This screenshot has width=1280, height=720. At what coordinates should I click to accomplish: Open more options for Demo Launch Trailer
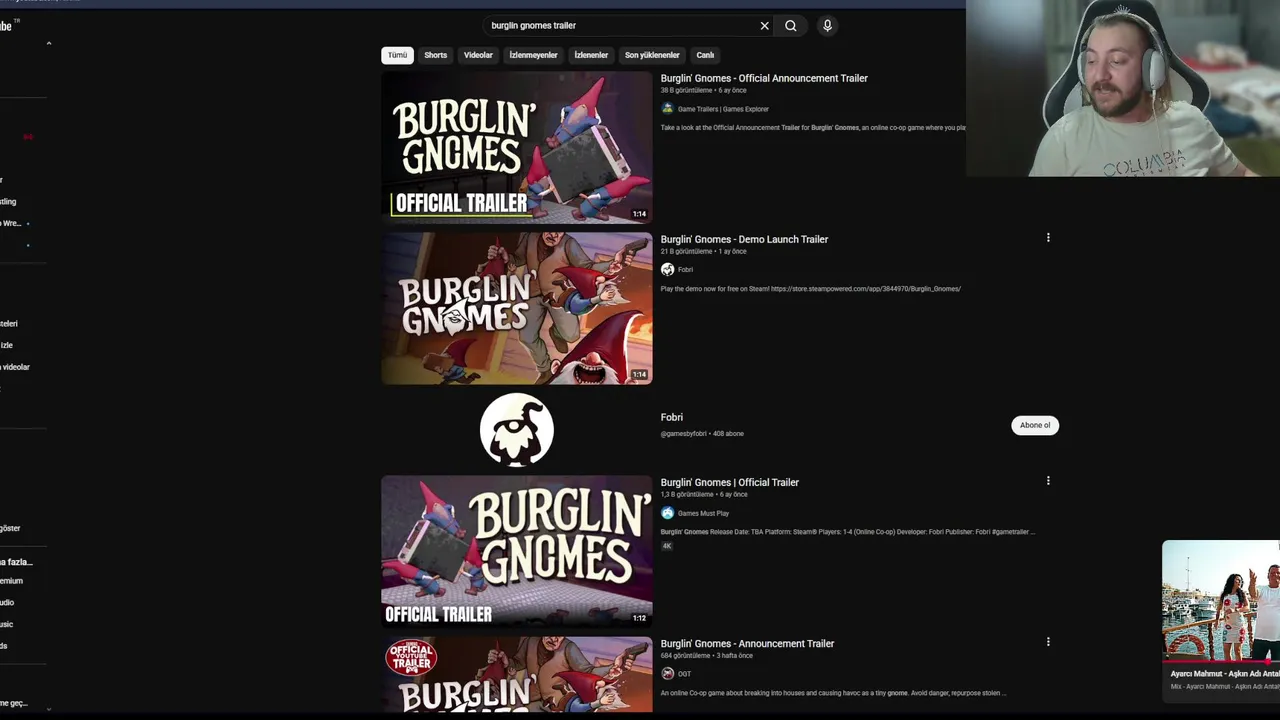point(1048,238)
